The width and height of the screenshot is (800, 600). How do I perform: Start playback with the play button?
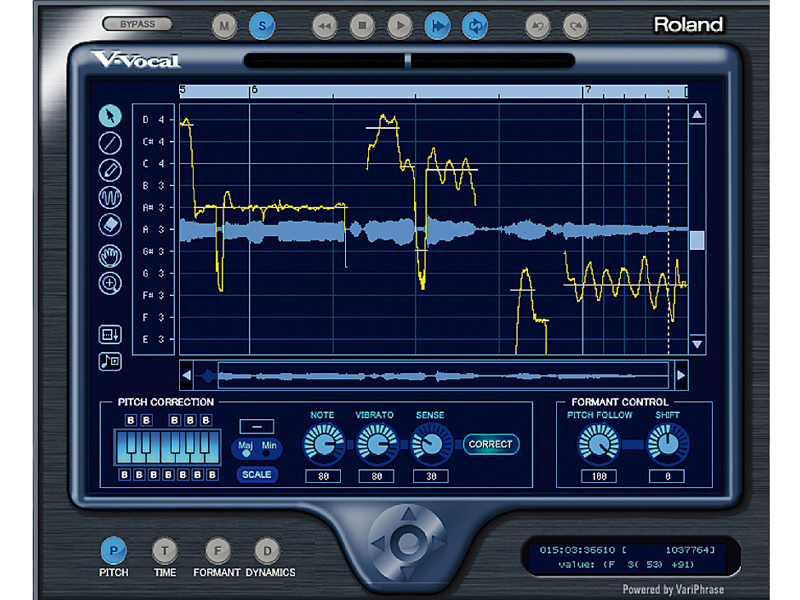pos(399,25)
